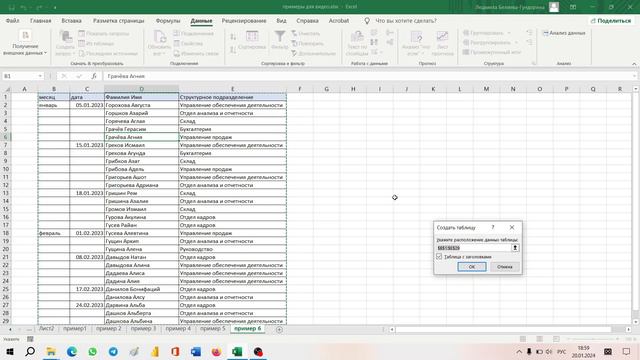Switch to sheet tab Лист2

click(46, 329)
